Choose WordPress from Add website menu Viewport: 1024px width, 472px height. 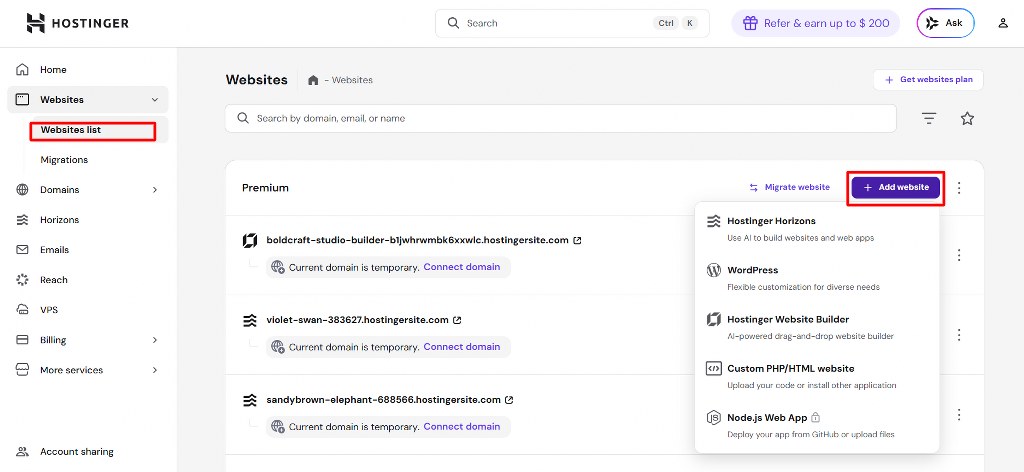pyautogui.click(x=816, y=277)
